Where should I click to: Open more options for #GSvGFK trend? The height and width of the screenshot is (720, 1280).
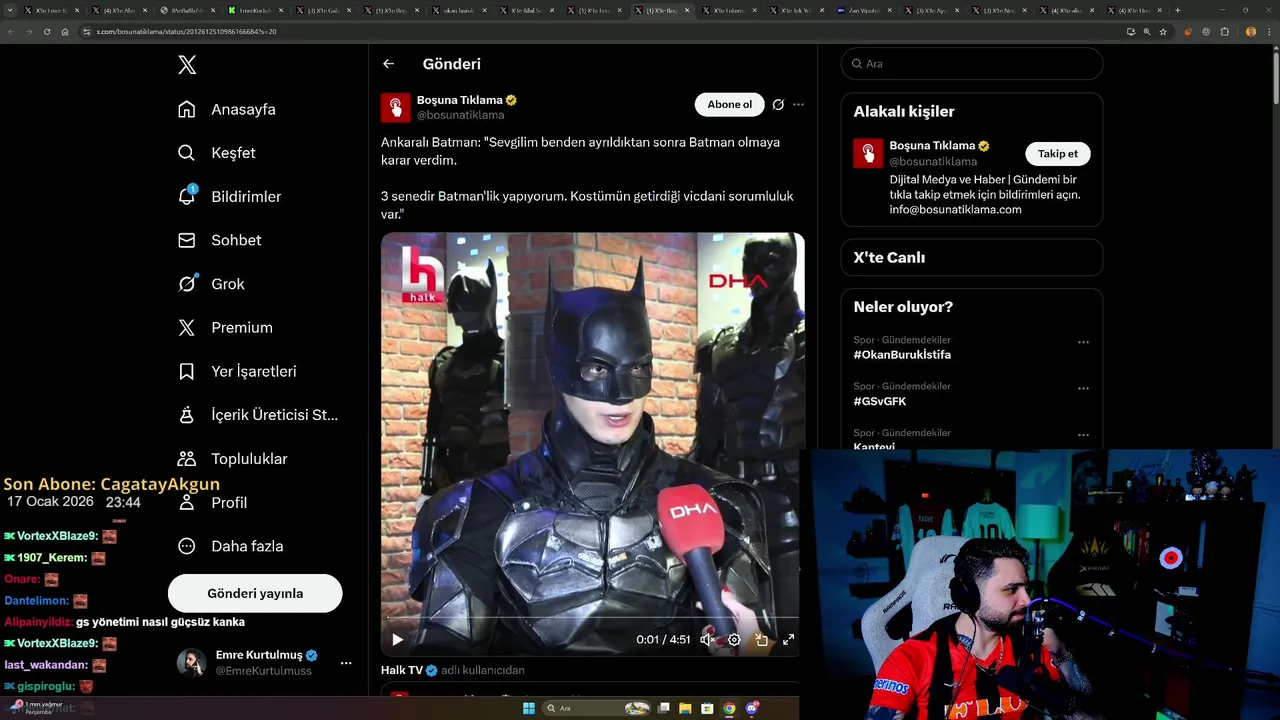[1083, 389]
